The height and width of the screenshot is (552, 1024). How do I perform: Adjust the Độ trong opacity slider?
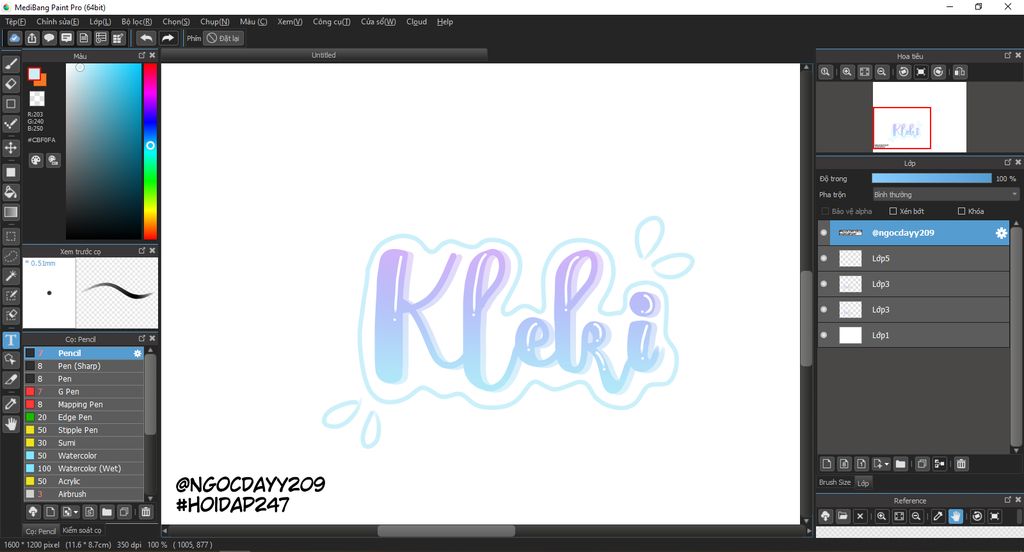(x=931, y=178)
